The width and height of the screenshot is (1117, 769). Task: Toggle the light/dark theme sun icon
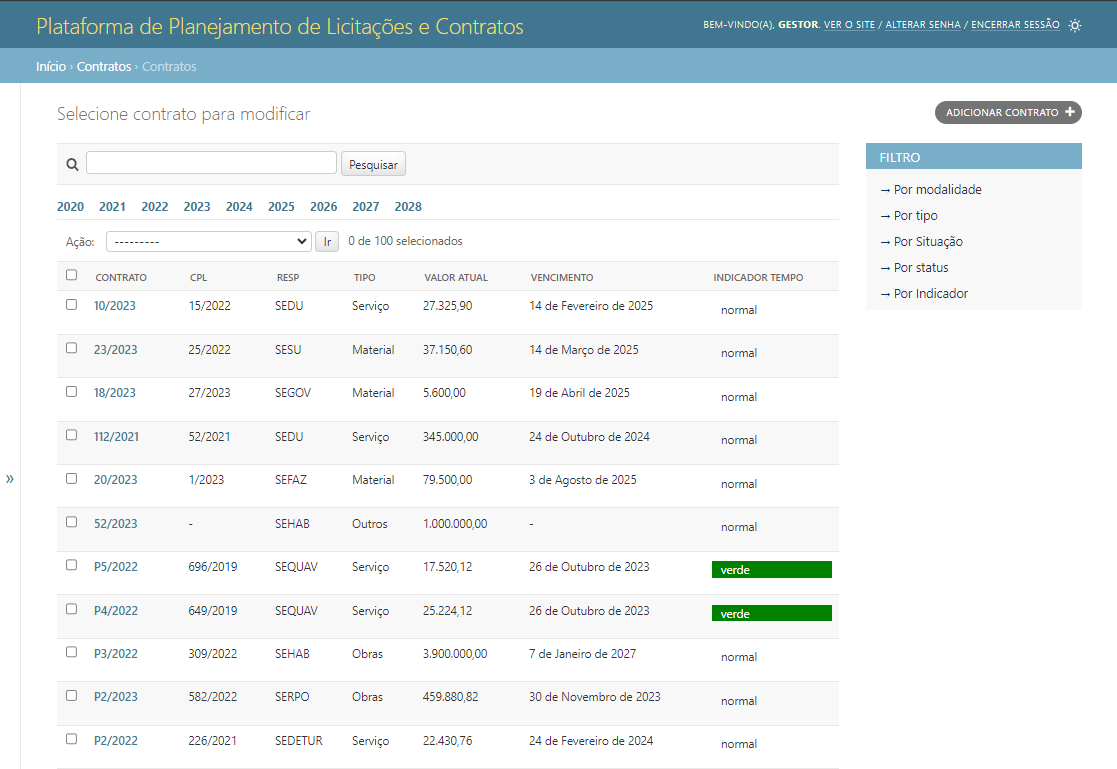pyautogui.click(x=1075, y=26)
